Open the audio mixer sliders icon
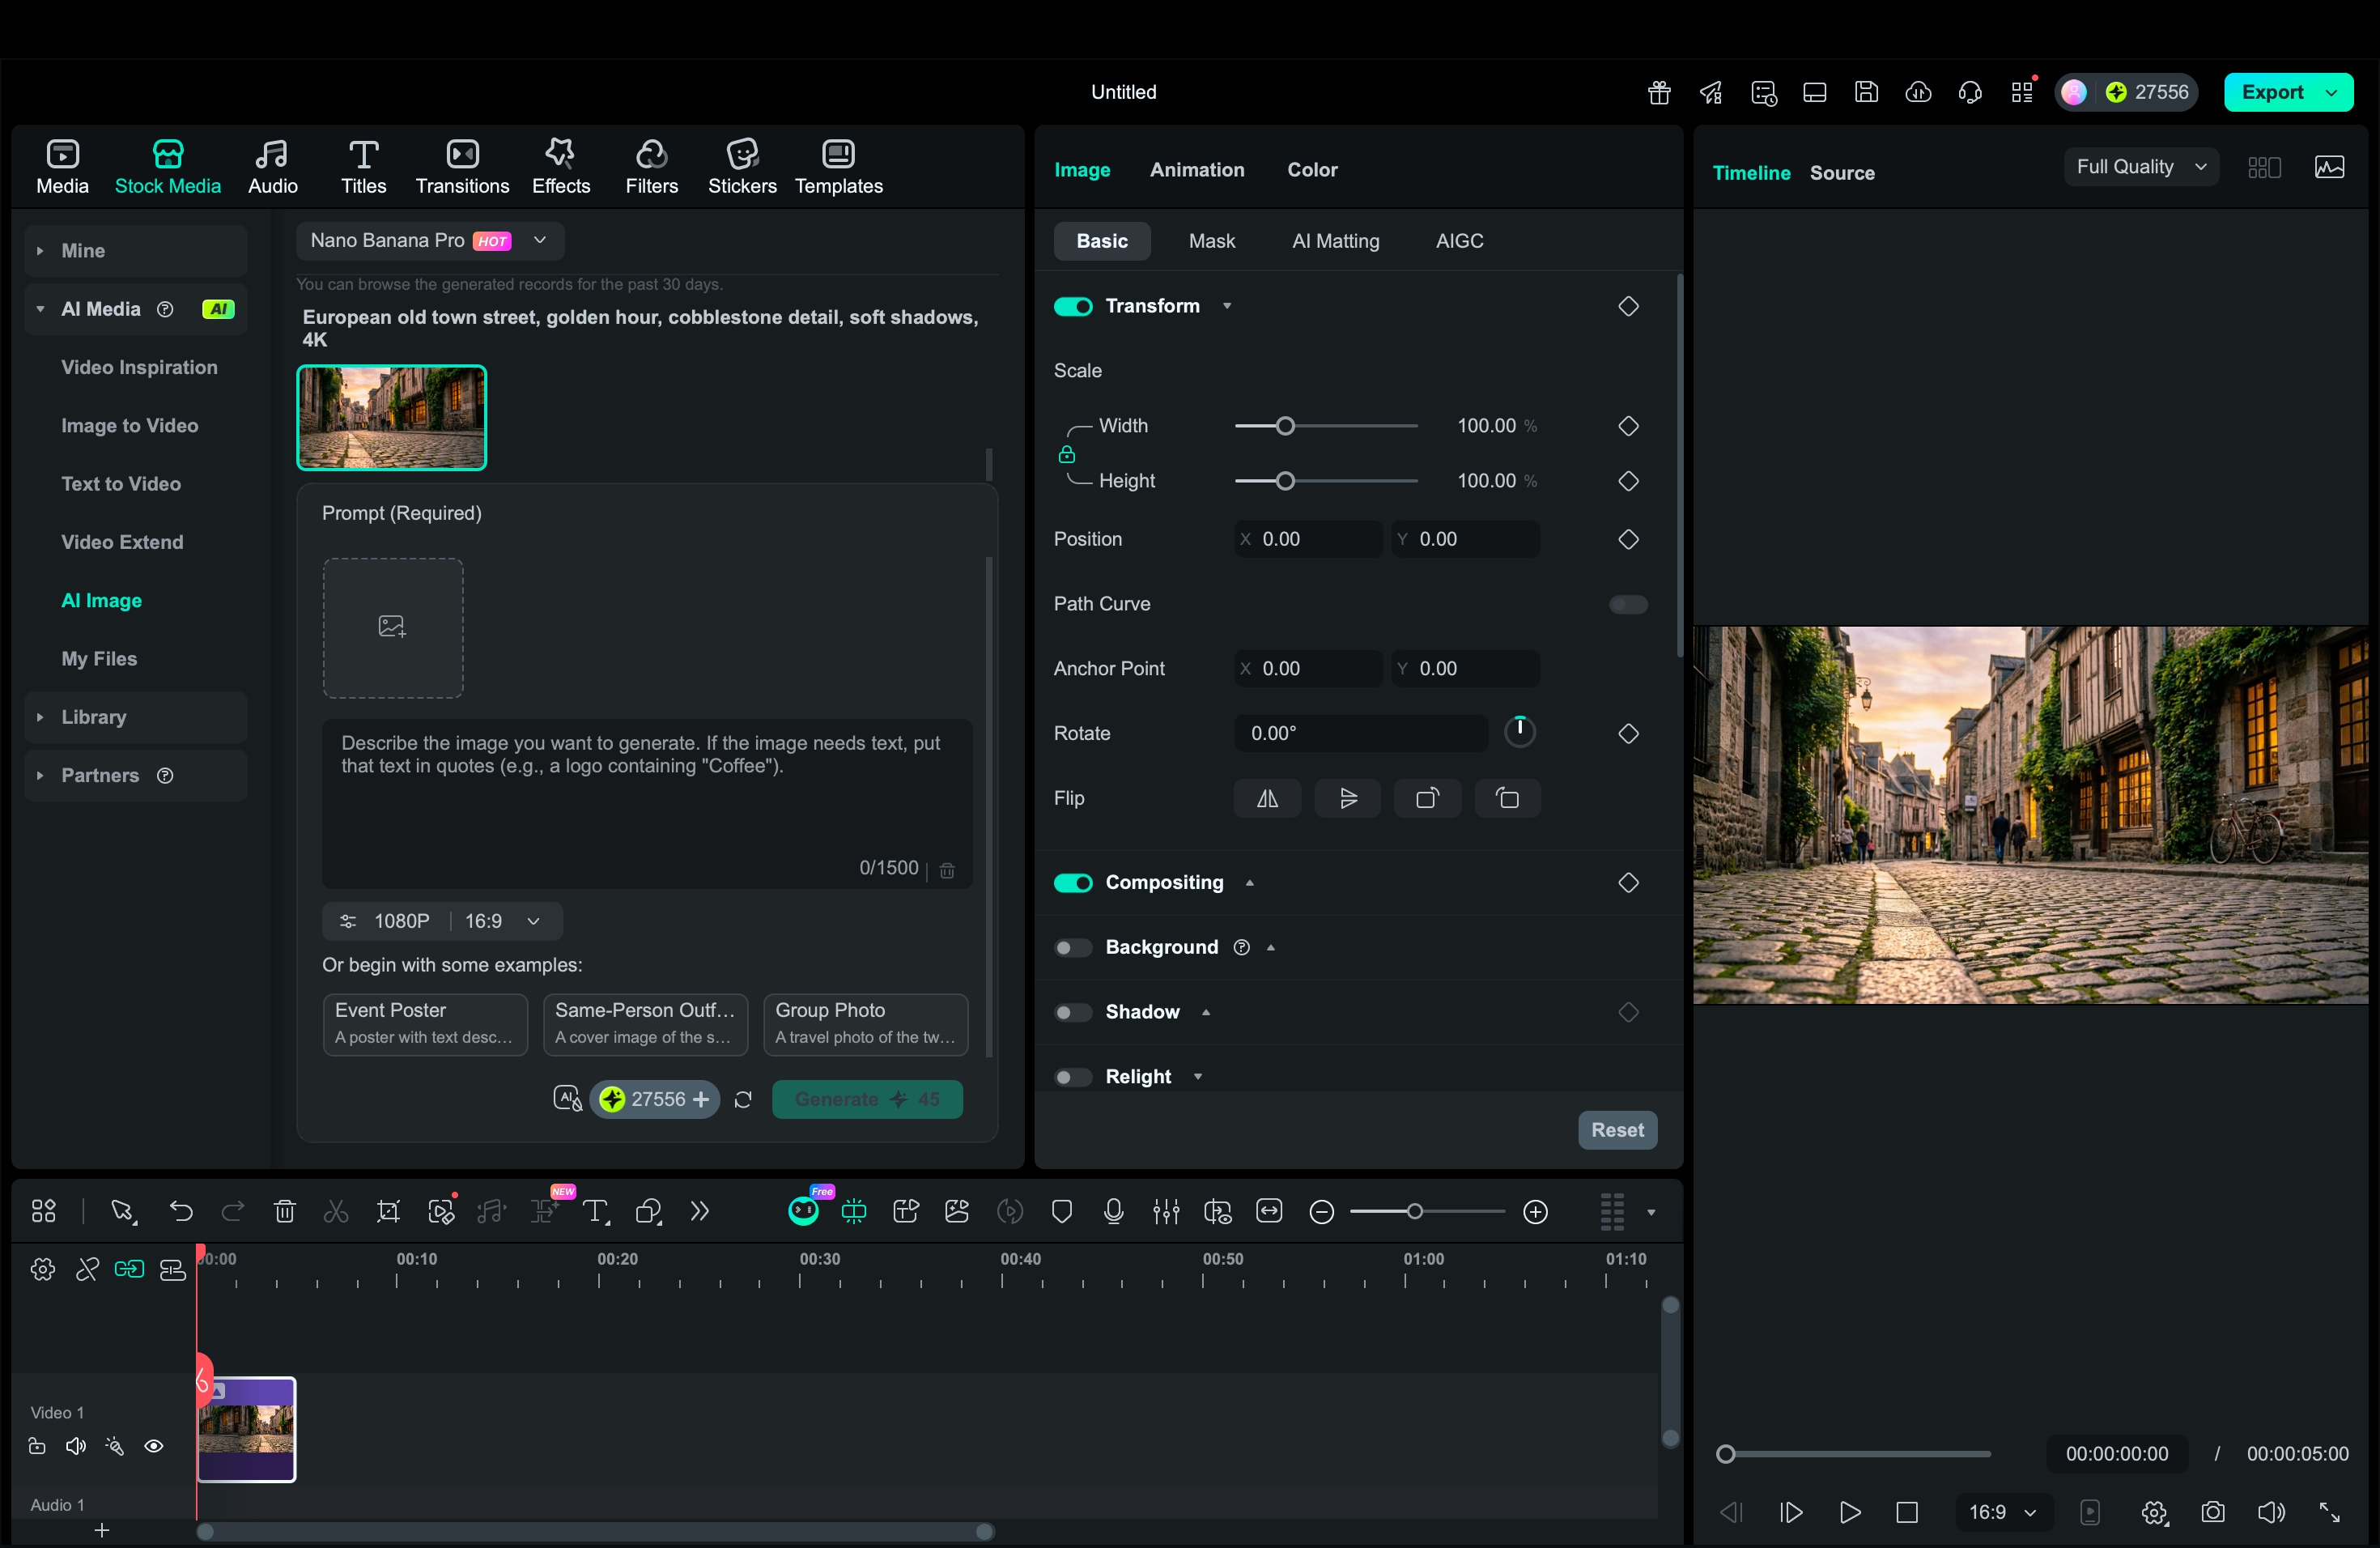This screenshot has width=2380, height=1548. click(1165, 1211)
